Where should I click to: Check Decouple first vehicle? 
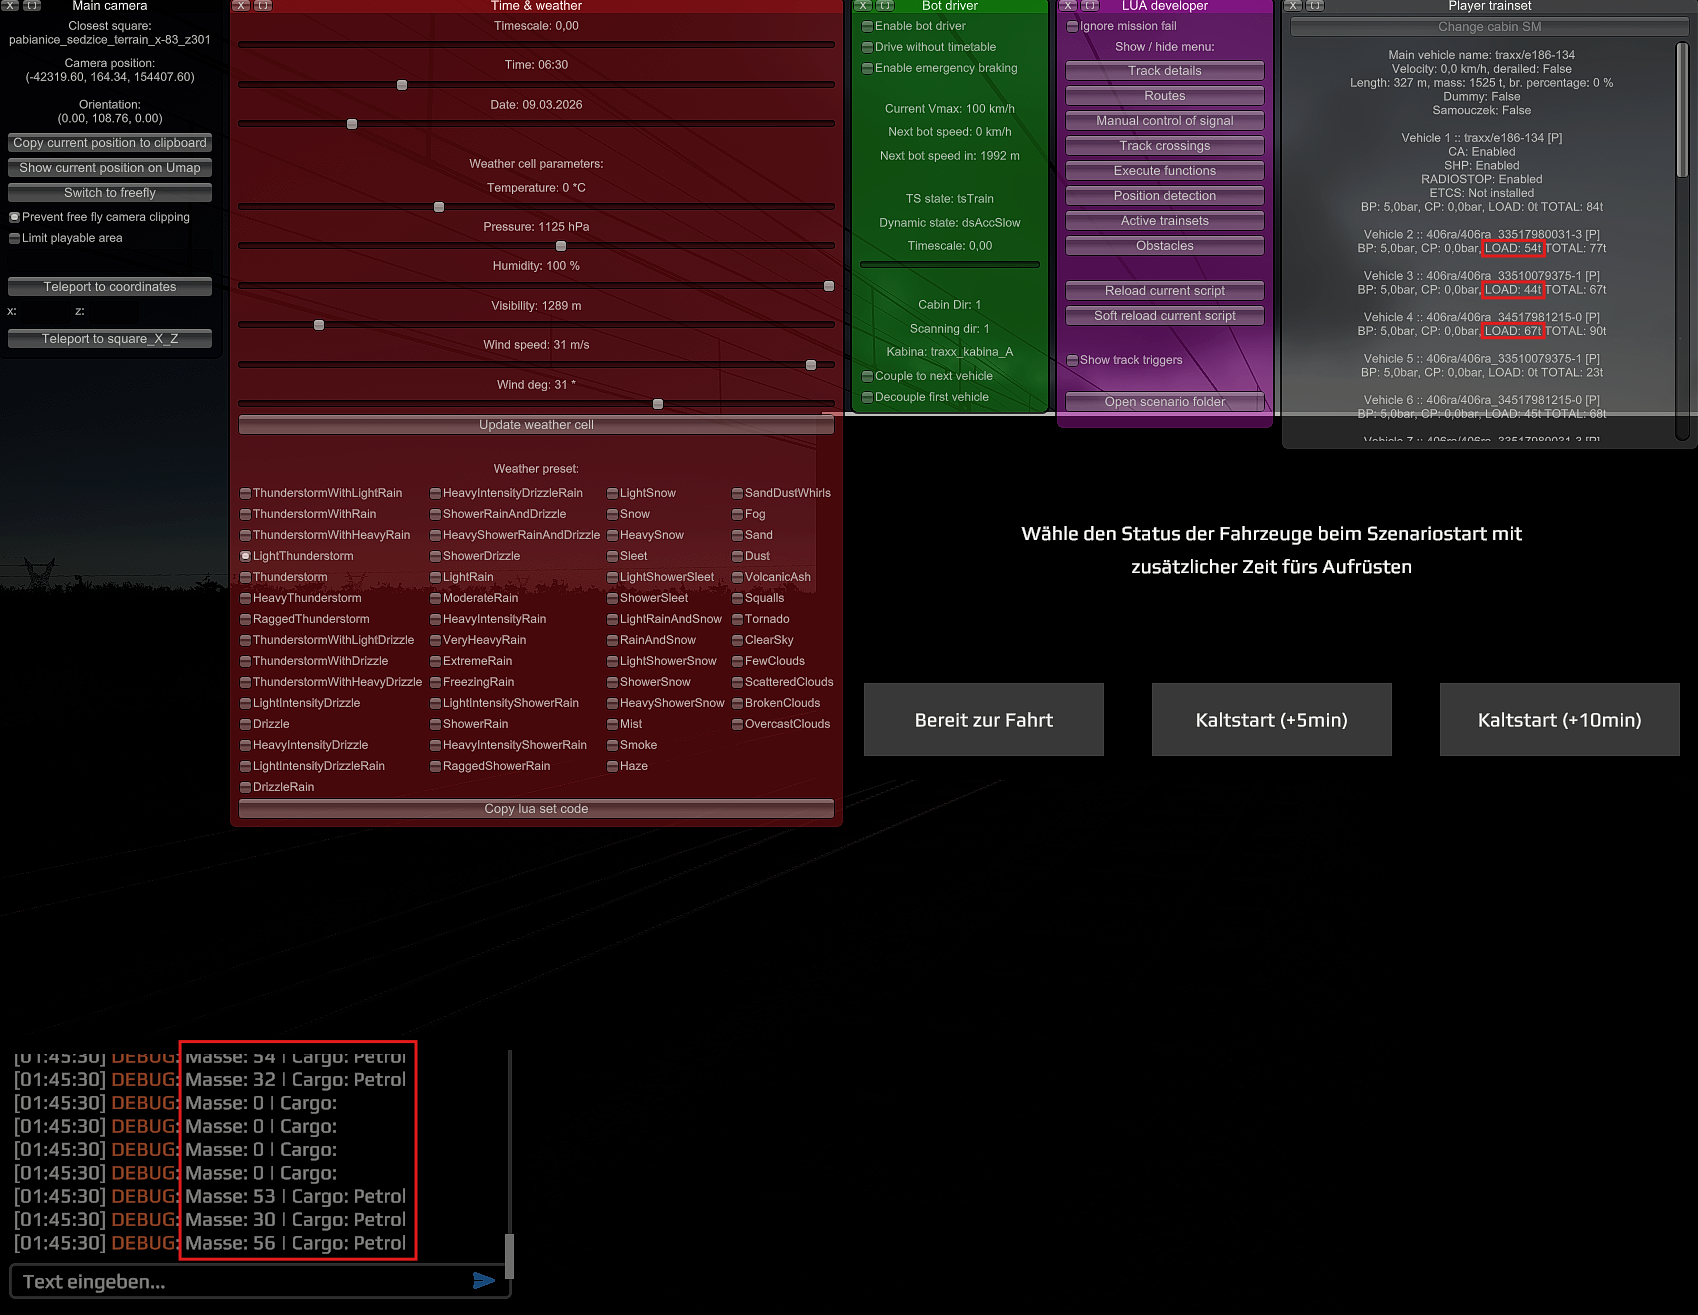tap(867, 397)
